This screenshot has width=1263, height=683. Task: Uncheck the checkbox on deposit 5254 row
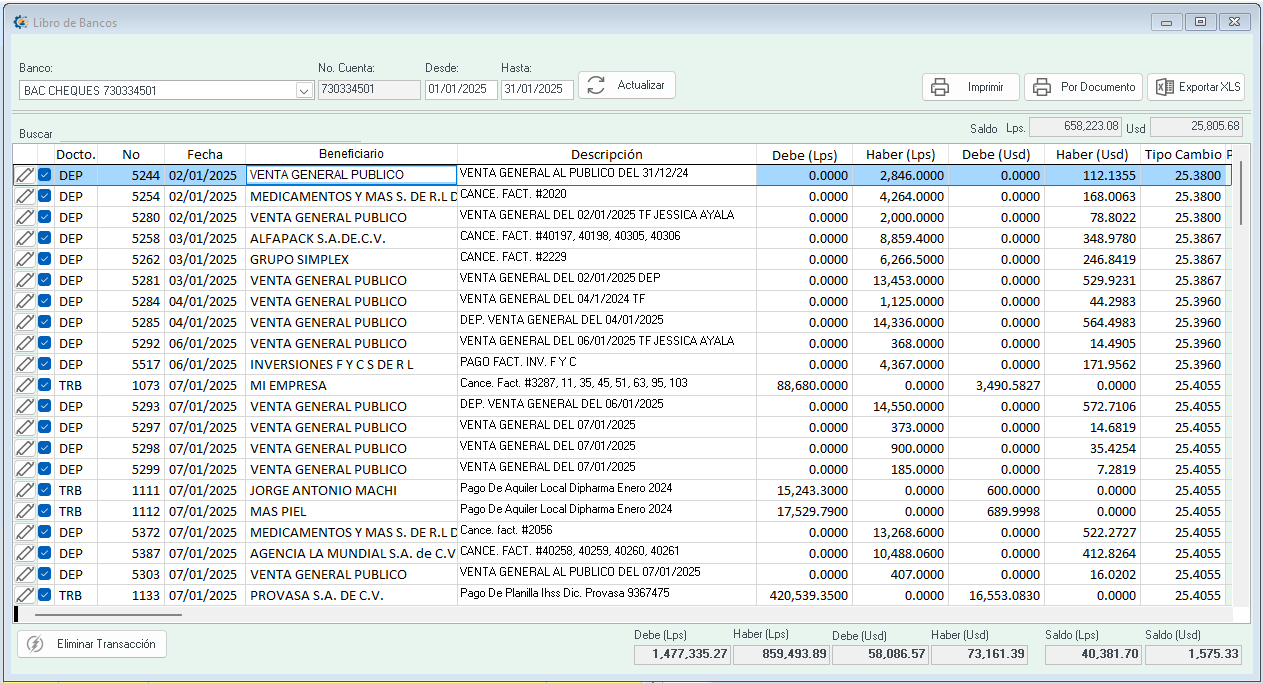(45, 196)
